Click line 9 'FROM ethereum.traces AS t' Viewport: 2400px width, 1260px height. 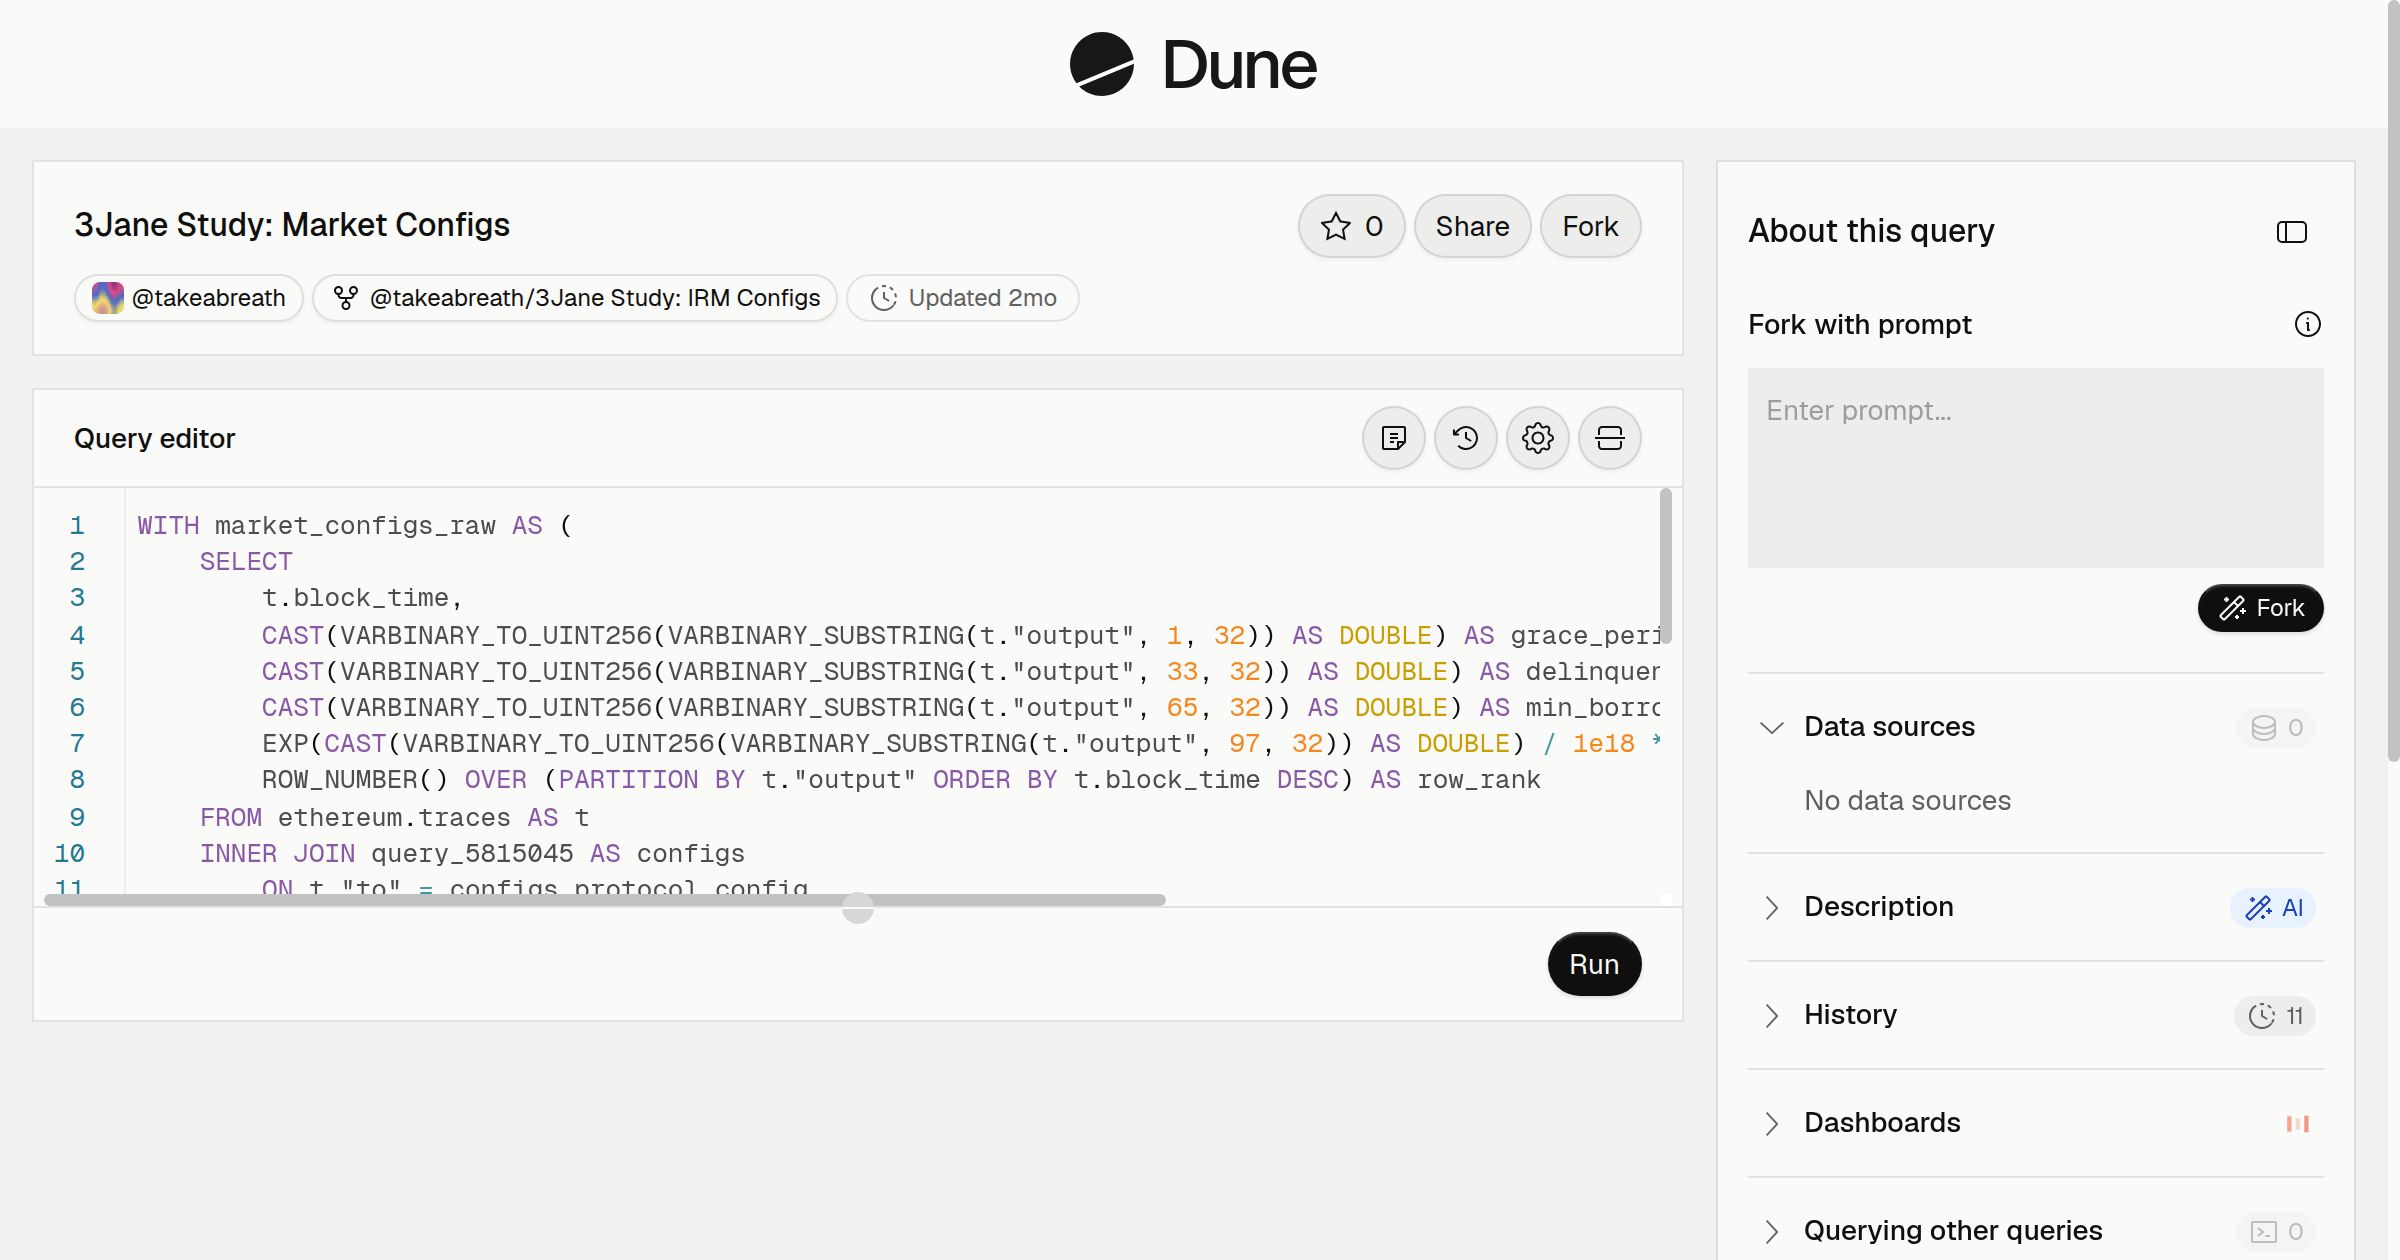[x=394, y=817]
